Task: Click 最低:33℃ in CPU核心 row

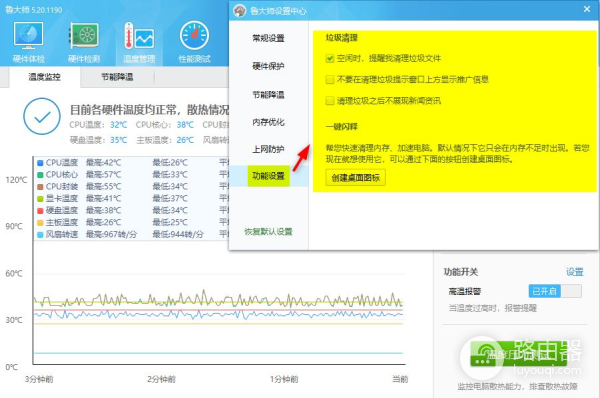Action: click(x=170, y=175)
